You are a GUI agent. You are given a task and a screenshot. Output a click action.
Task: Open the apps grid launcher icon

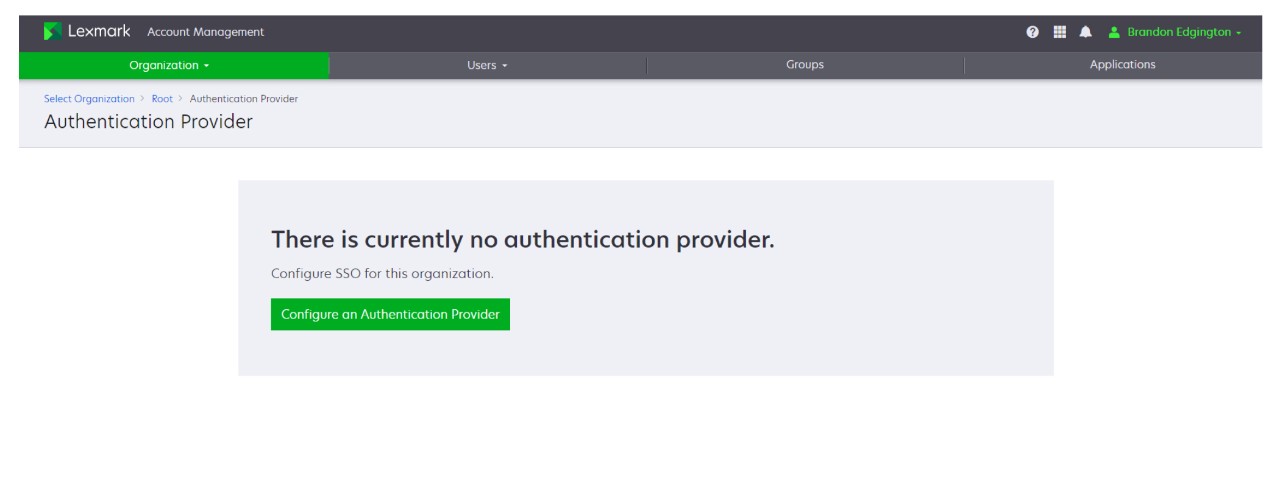[1059, 32]
